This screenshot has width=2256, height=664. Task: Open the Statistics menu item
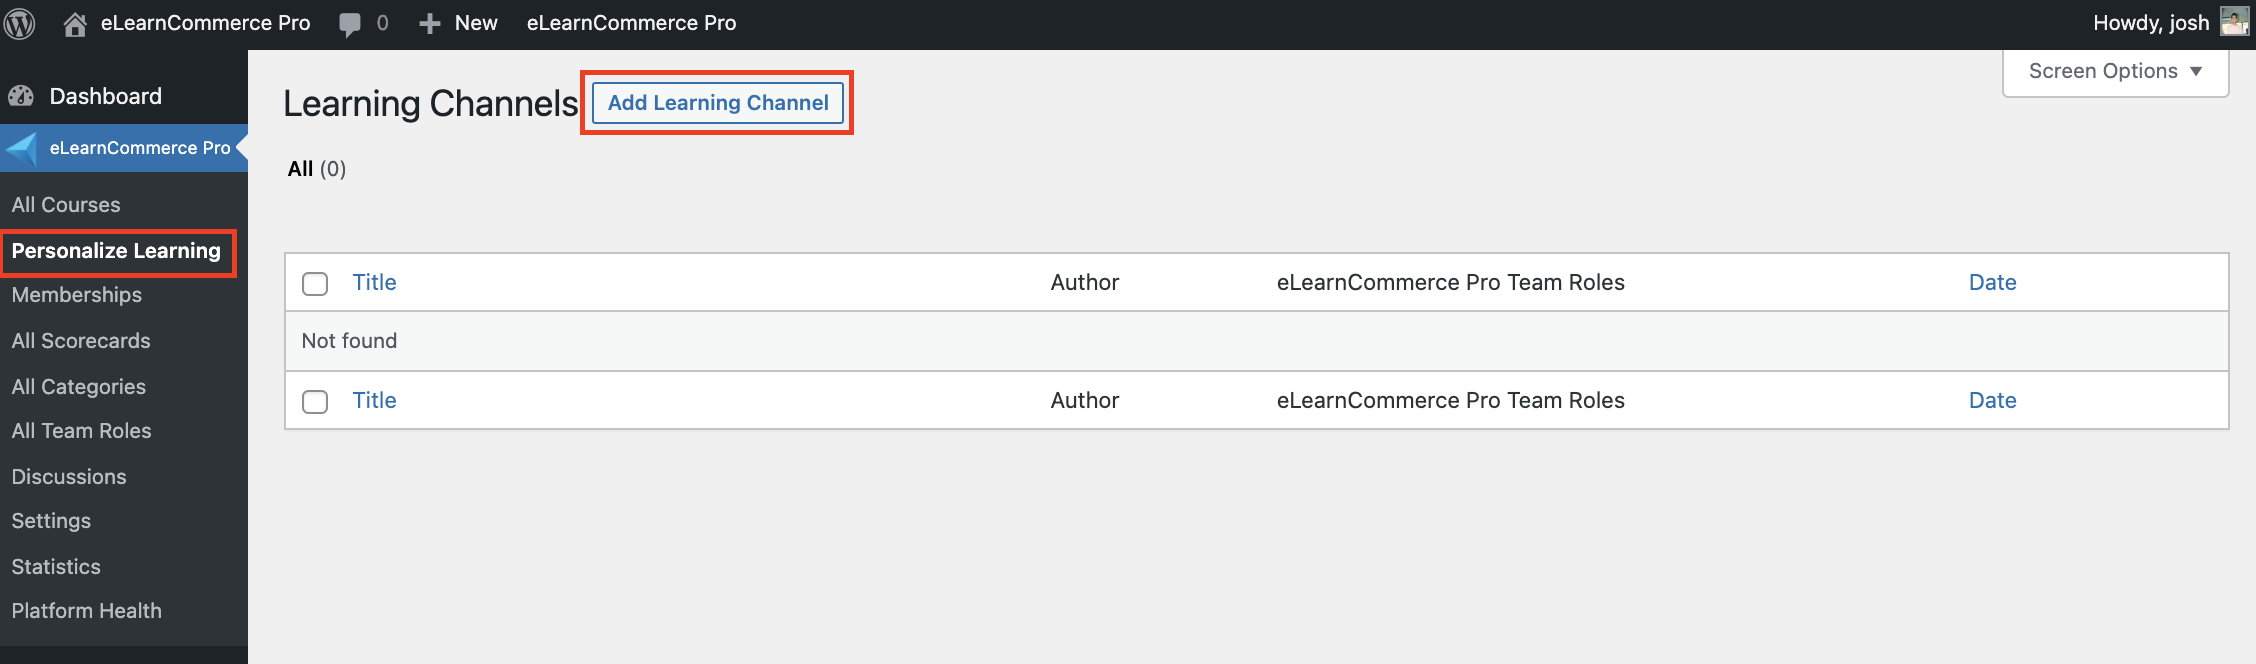coord(56,567)
